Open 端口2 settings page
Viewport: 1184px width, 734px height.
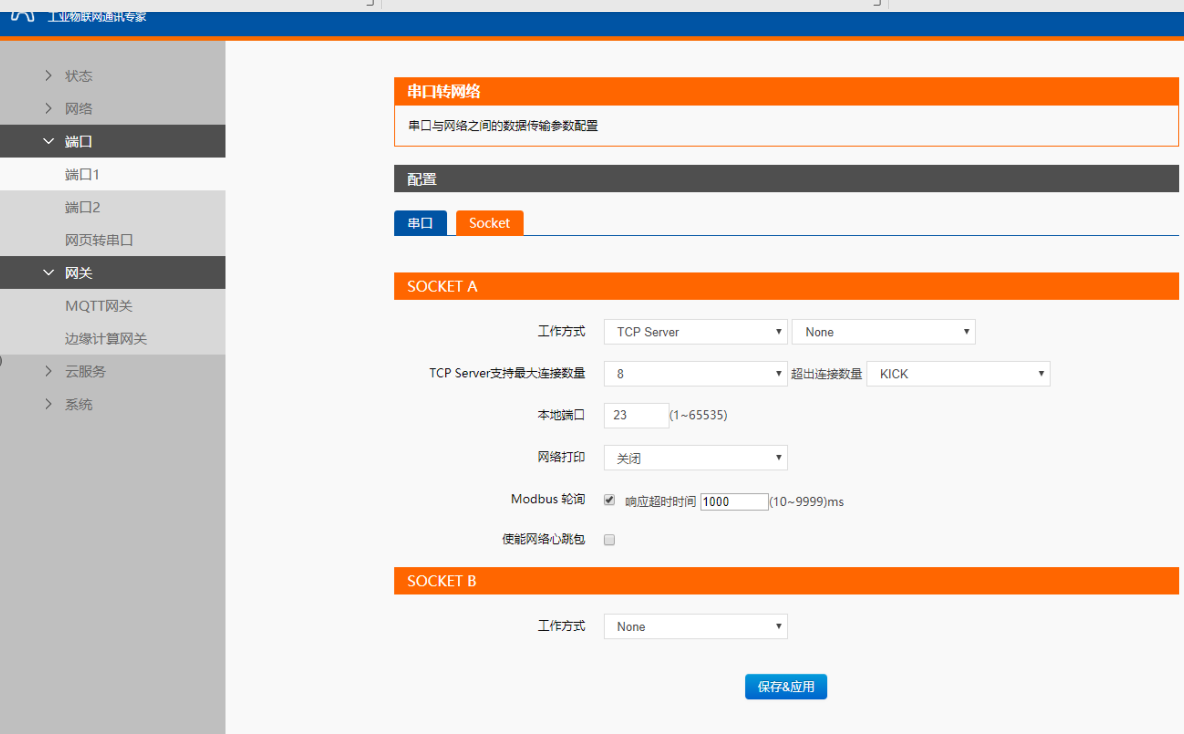coord(82,208)
